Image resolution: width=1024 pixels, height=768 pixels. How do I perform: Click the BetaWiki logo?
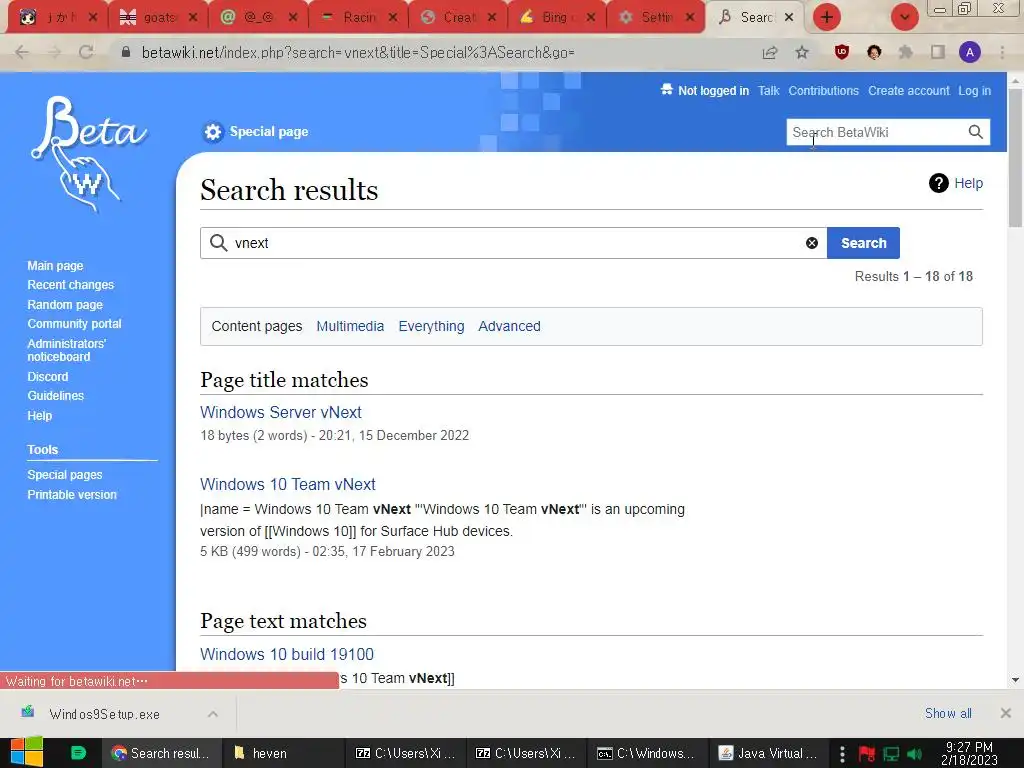[x=89, y=154]
